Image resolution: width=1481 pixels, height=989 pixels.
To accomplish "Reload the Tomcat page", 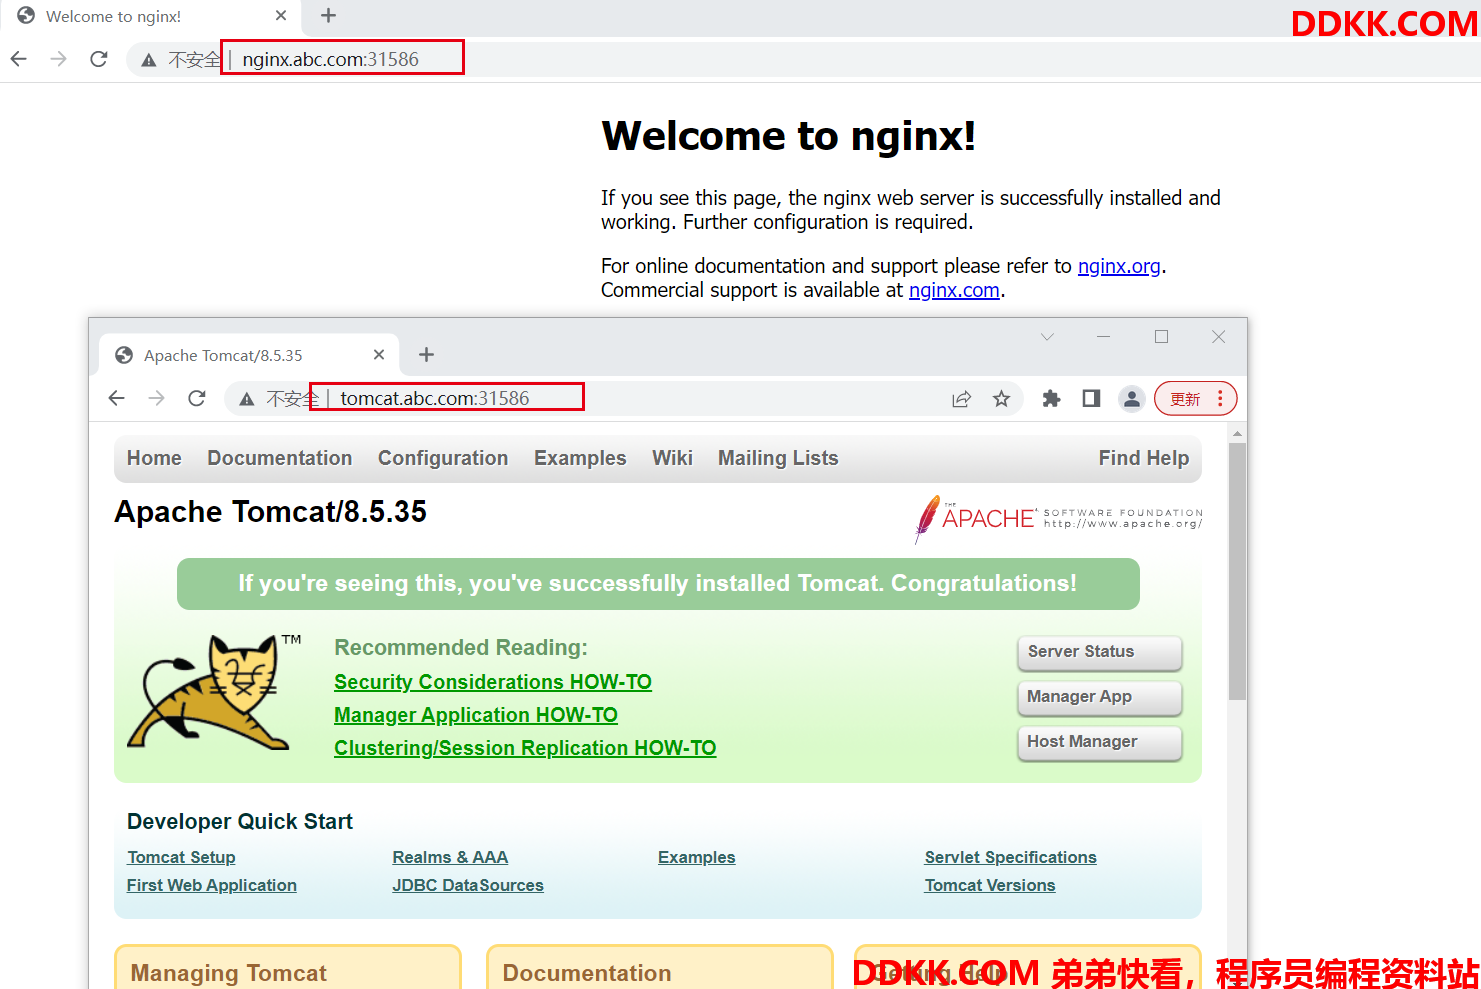I will [x=197, y=398].
